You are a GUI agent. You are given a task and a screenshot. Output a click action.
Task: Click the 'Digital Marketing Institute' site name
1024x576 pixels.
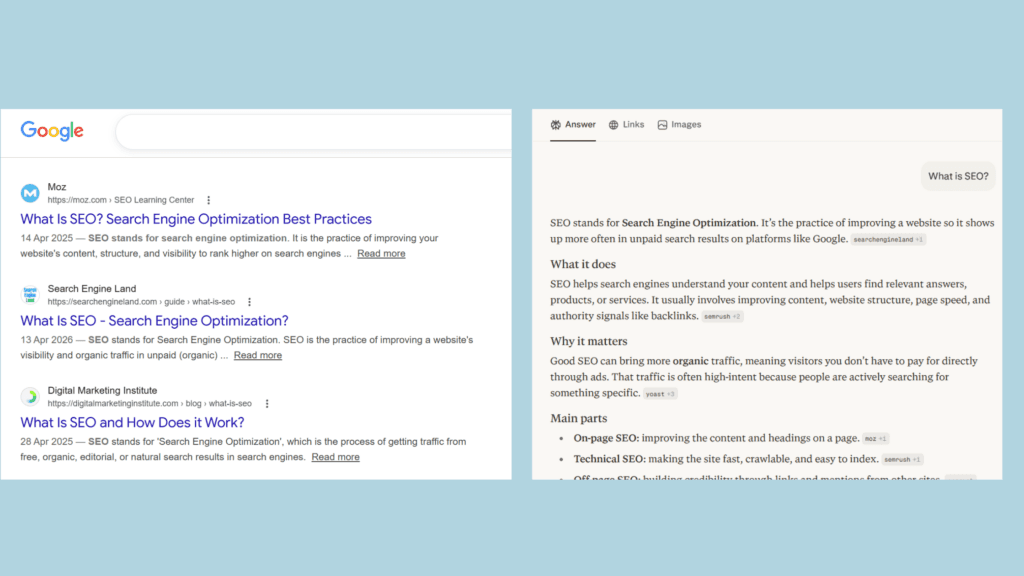tap(103, 391)
